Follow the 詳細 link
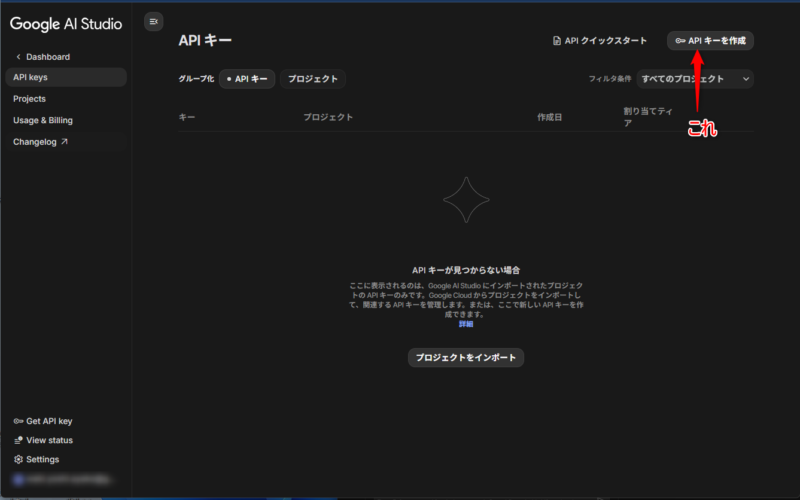Viewport: 800px width, 500px height. [466, 324]
